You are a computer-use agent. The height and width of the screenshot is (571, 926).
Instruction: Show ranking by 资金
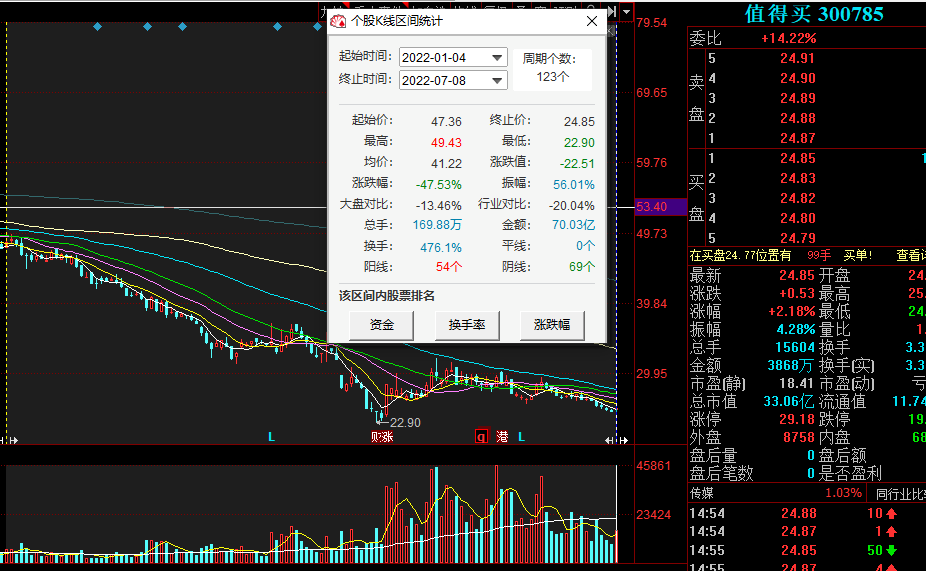[382, 325]
